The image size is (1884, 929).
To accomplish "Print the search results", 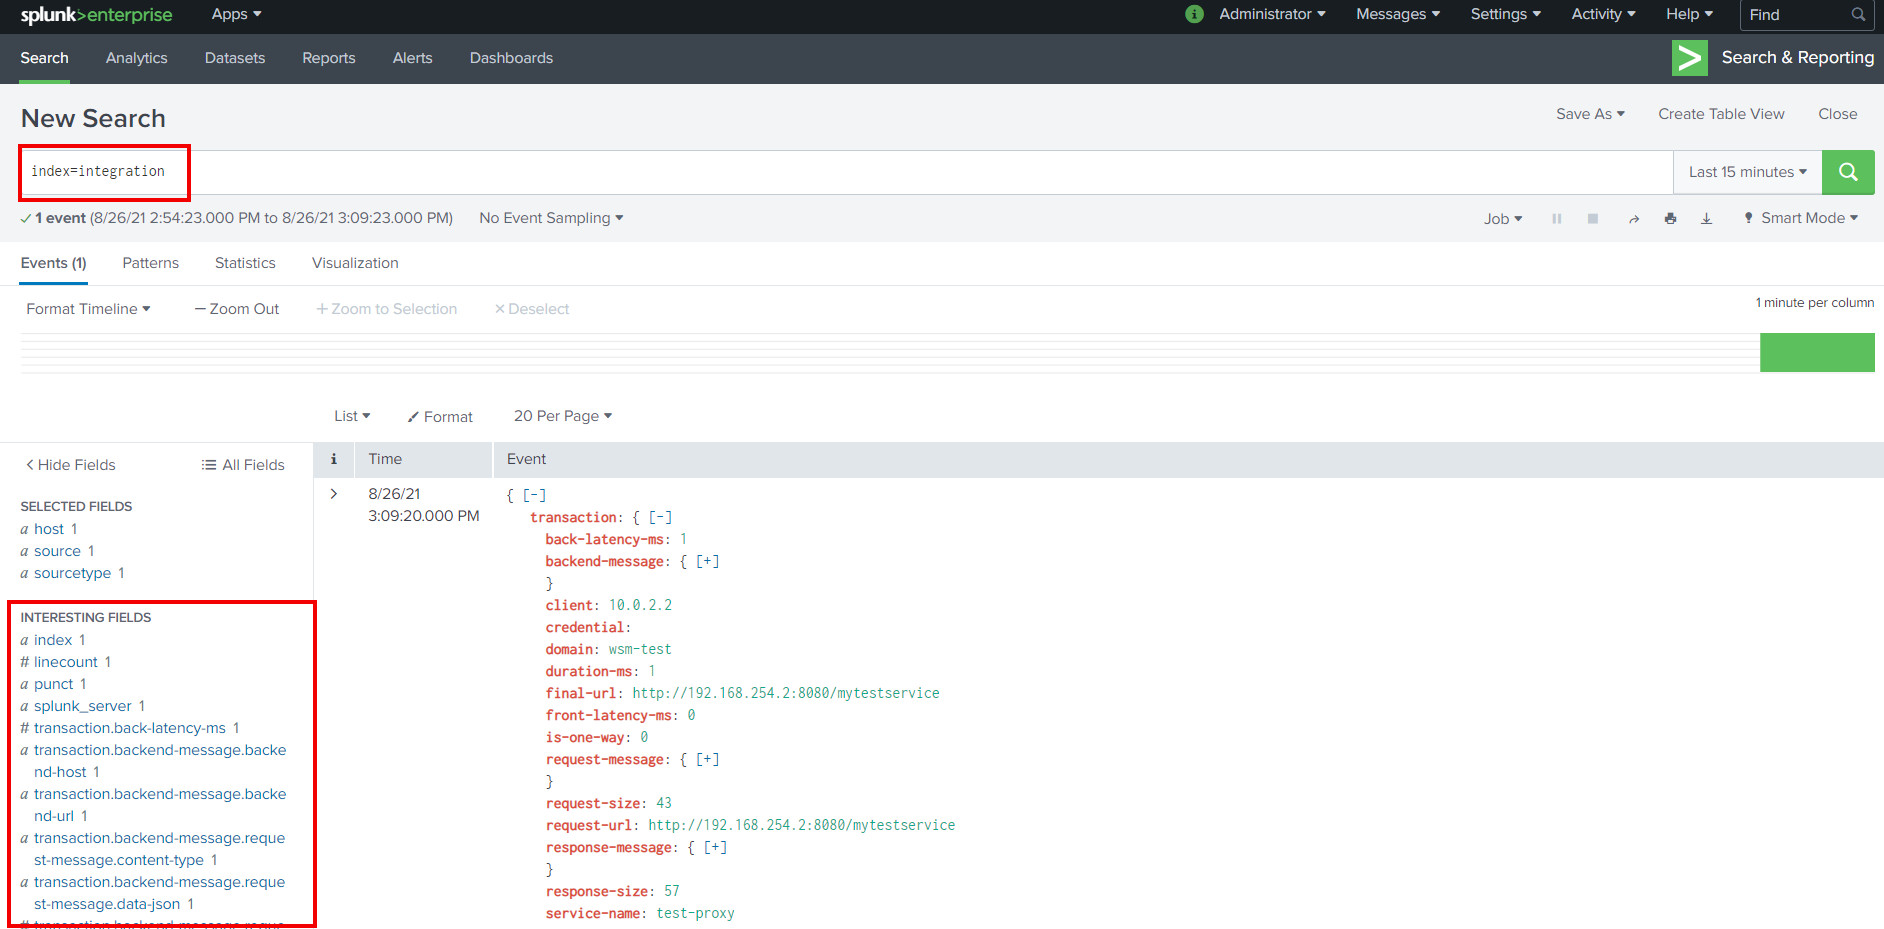I will pyautogui.click(x=1670, y=219).
